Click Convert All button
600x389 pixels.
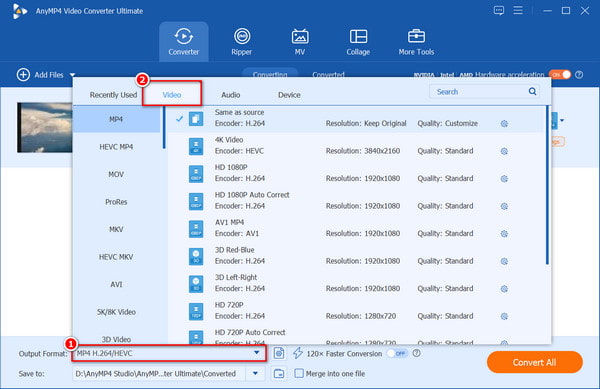535,362
